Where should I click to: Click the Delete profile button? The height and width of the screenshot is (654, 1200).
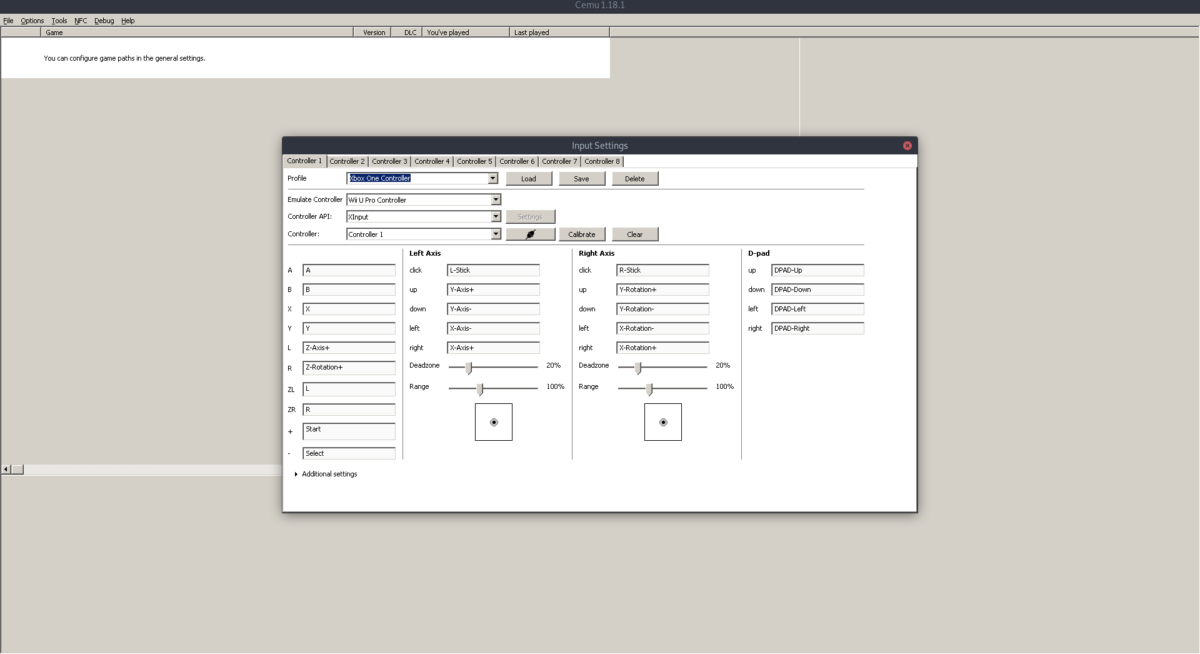635,179
